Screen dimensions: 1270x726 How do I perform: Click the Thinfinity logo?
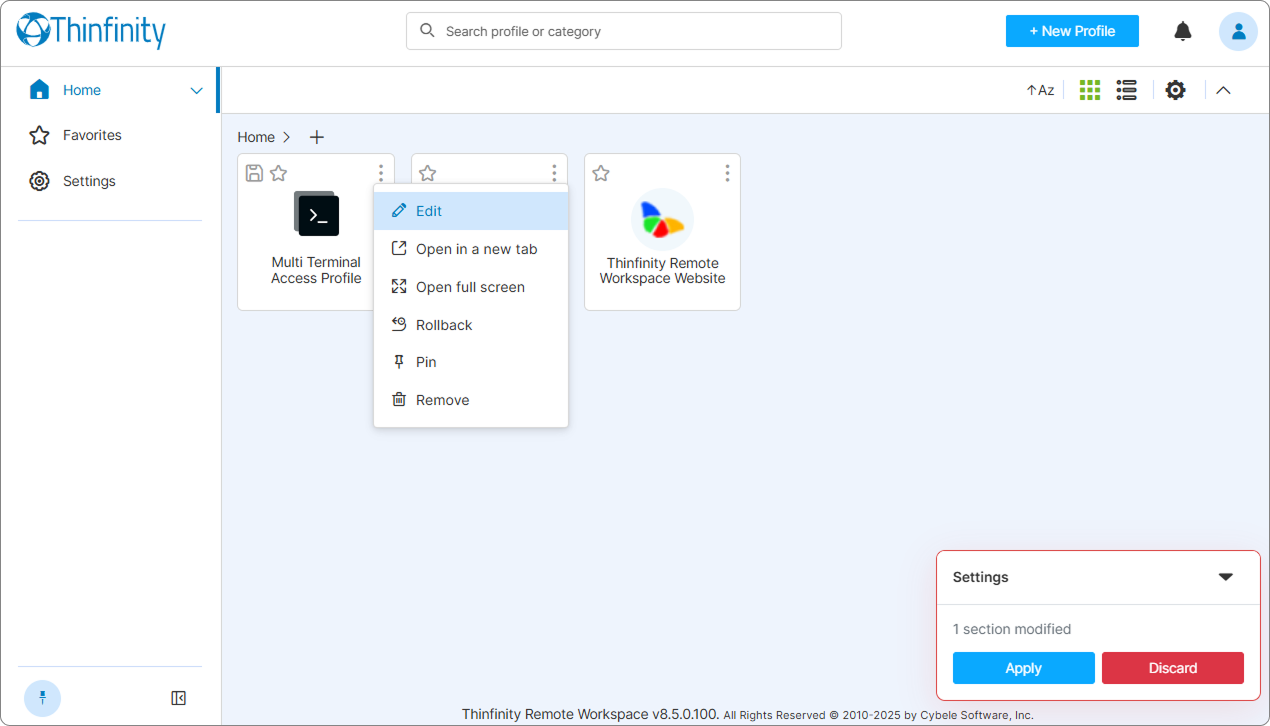click(x=91, y=31)
